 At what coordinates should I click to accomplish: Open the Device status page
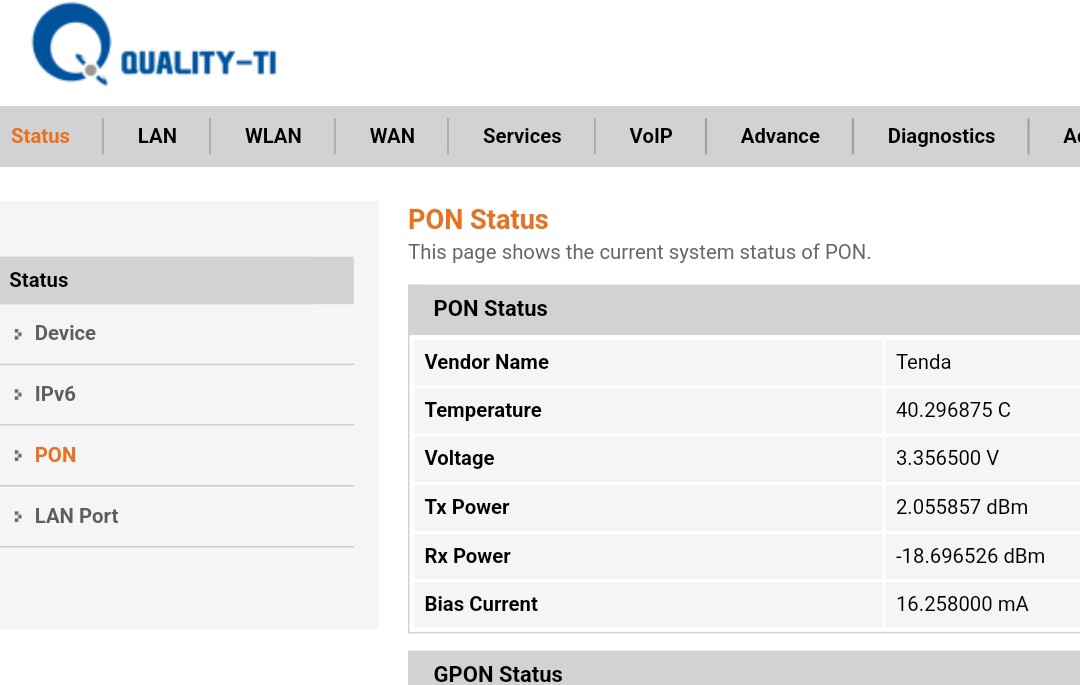(65, 333)
